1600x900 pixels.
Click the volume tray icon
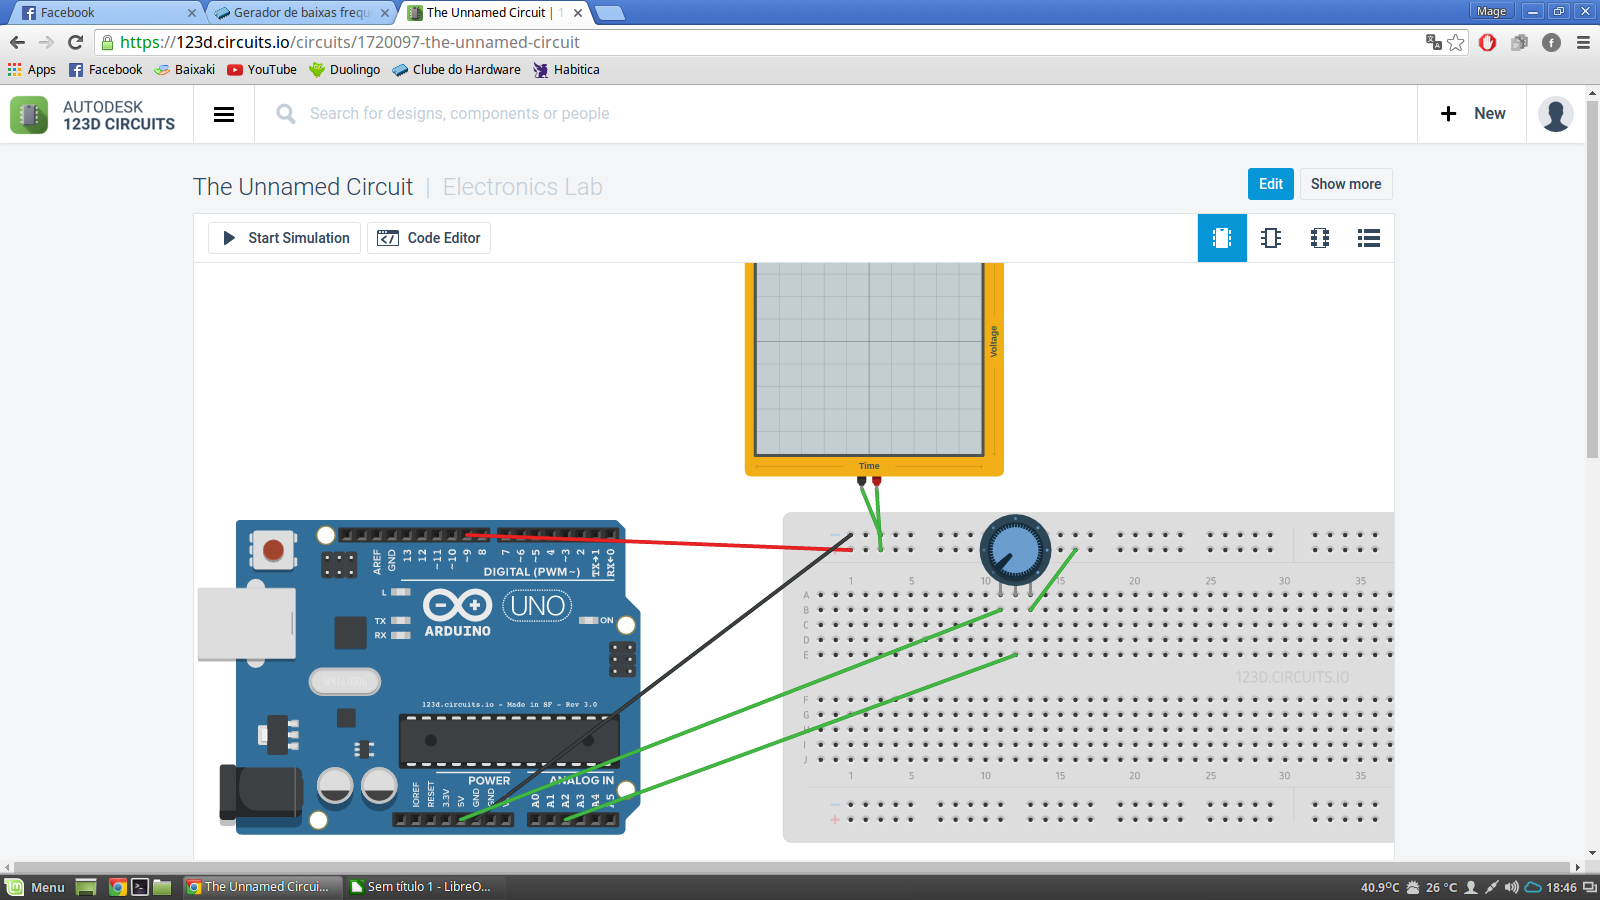1511,887
